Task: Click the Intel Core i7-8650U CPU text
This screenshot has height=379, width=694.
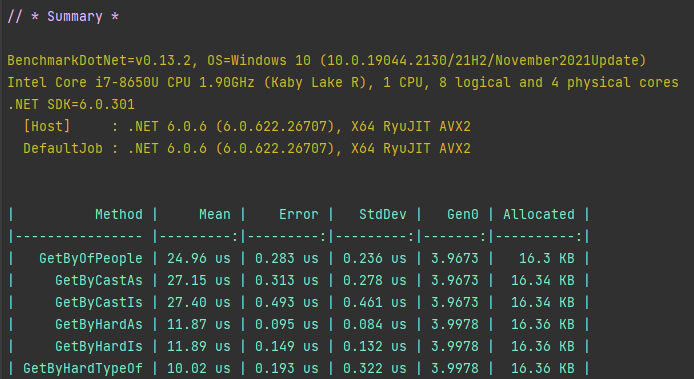Action: pos(99,82)
